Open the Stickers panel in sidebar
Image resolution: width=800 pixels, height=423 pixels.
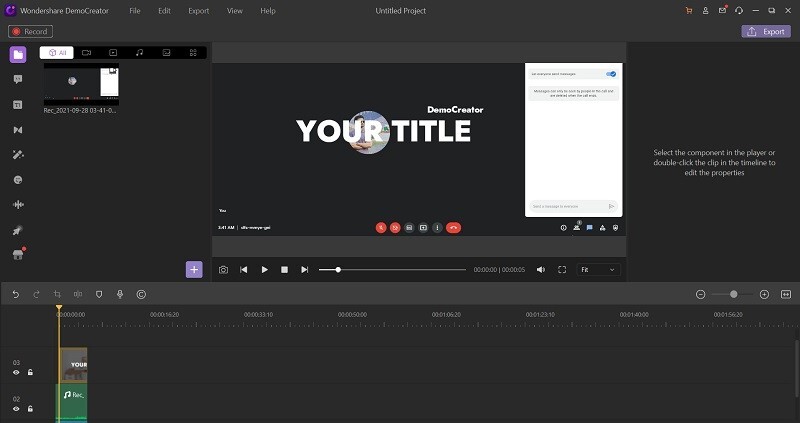18,180
